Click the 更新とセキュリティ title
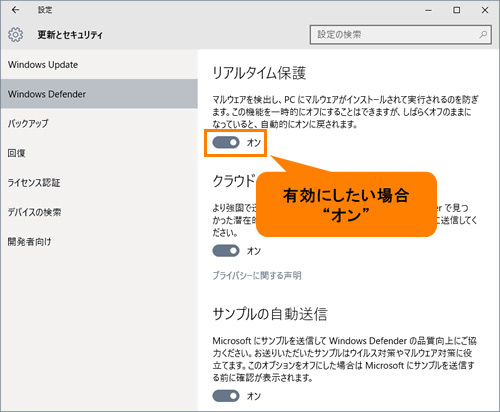The width and height of the screenshot is (500, 412). [70, 35]
